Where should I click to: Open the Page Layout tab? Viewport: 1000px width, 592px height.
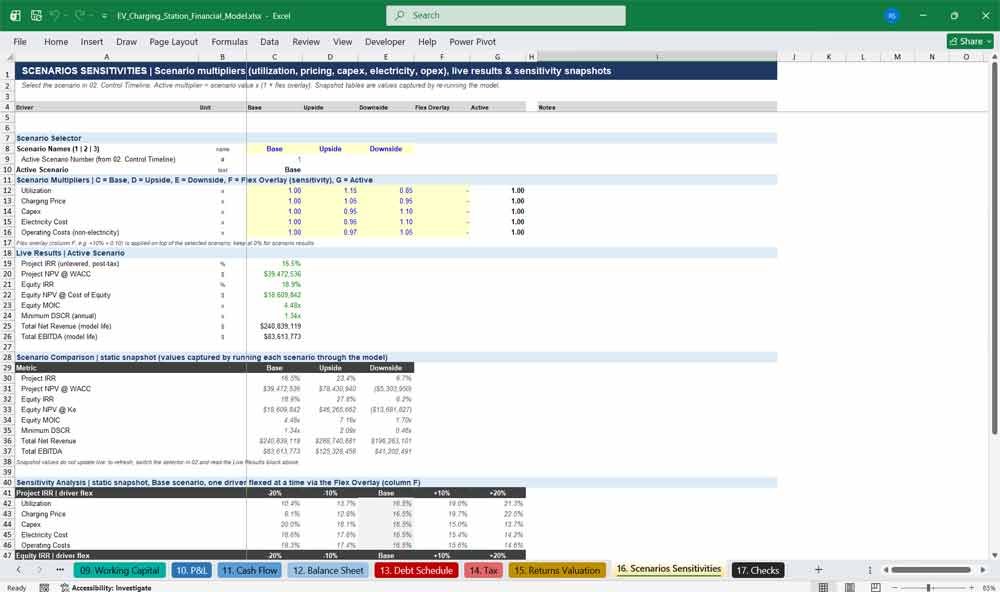click(x=173, y=41)
